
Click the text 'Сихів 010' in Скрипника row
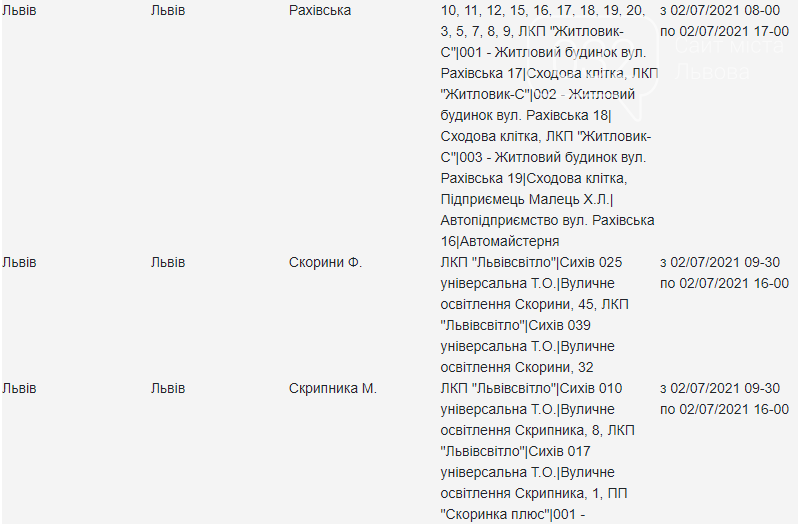[591, 389]
